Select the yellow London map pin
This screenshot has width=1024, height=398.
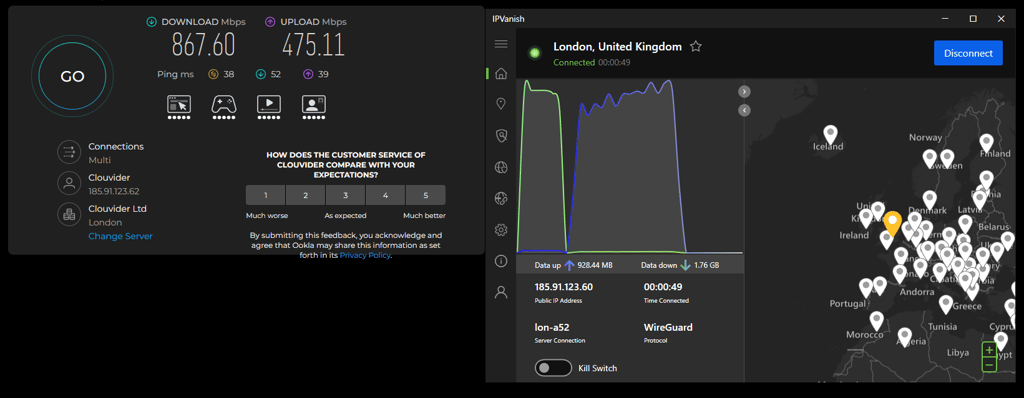[x=892, y=224]
